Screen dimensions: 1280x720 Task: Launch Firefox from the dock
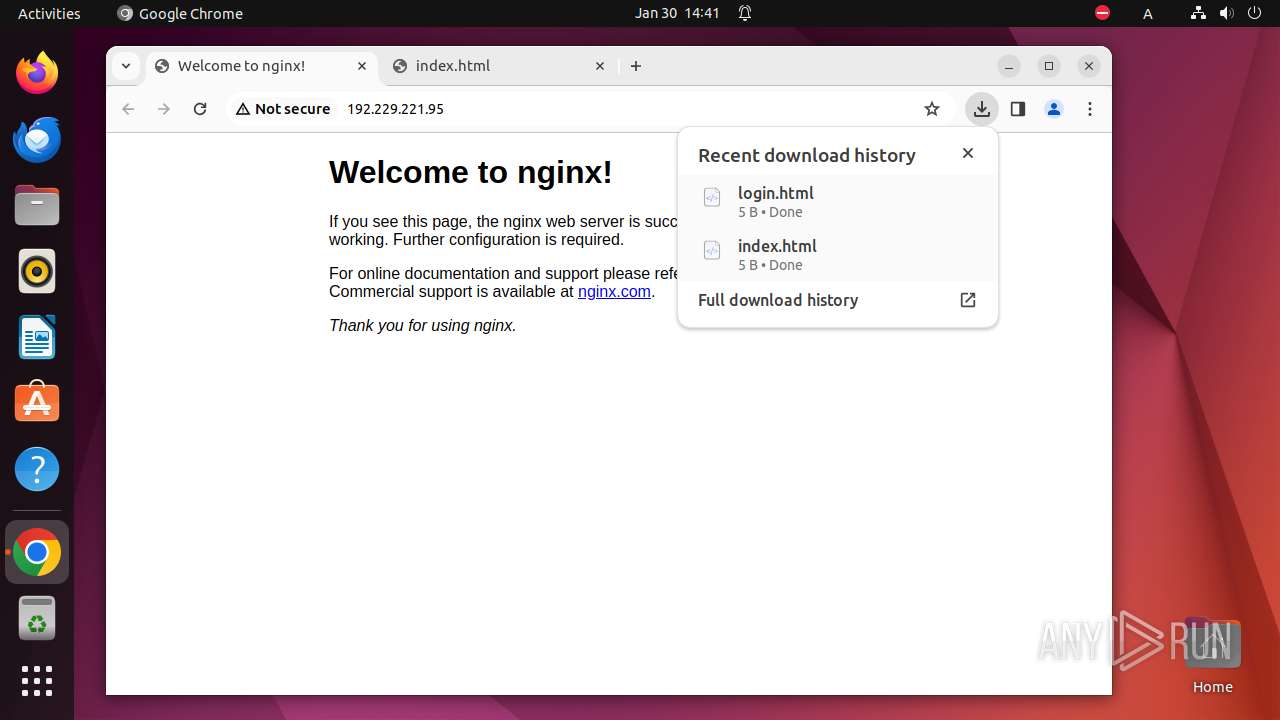37,73
